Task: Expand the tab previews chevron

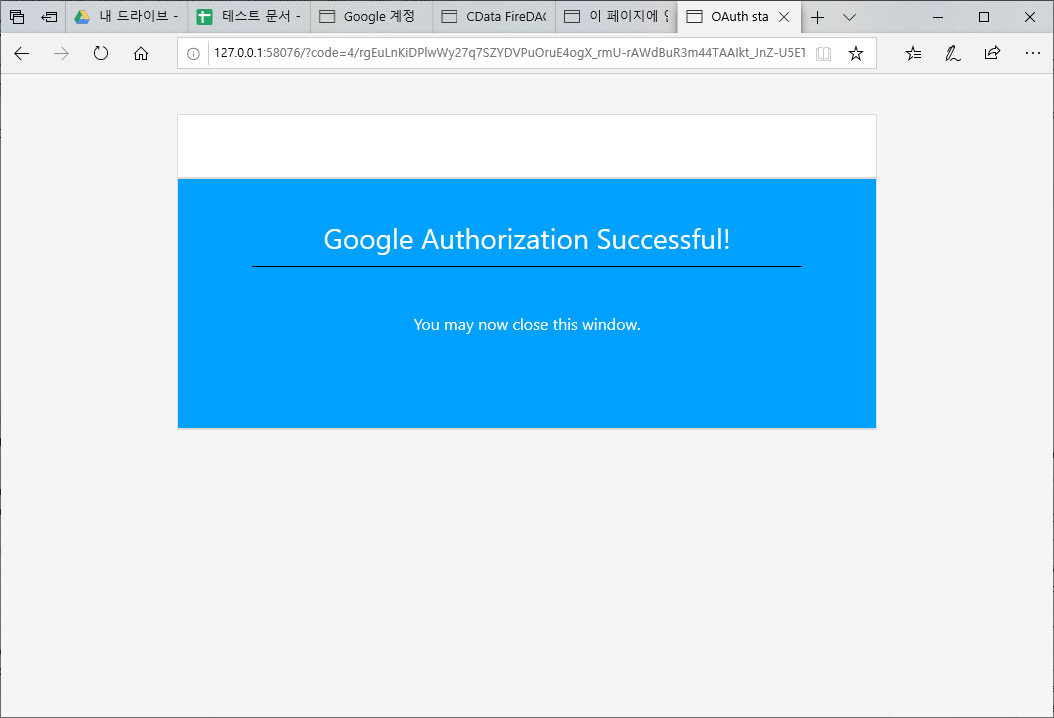Action: click(x=850, y=17)
